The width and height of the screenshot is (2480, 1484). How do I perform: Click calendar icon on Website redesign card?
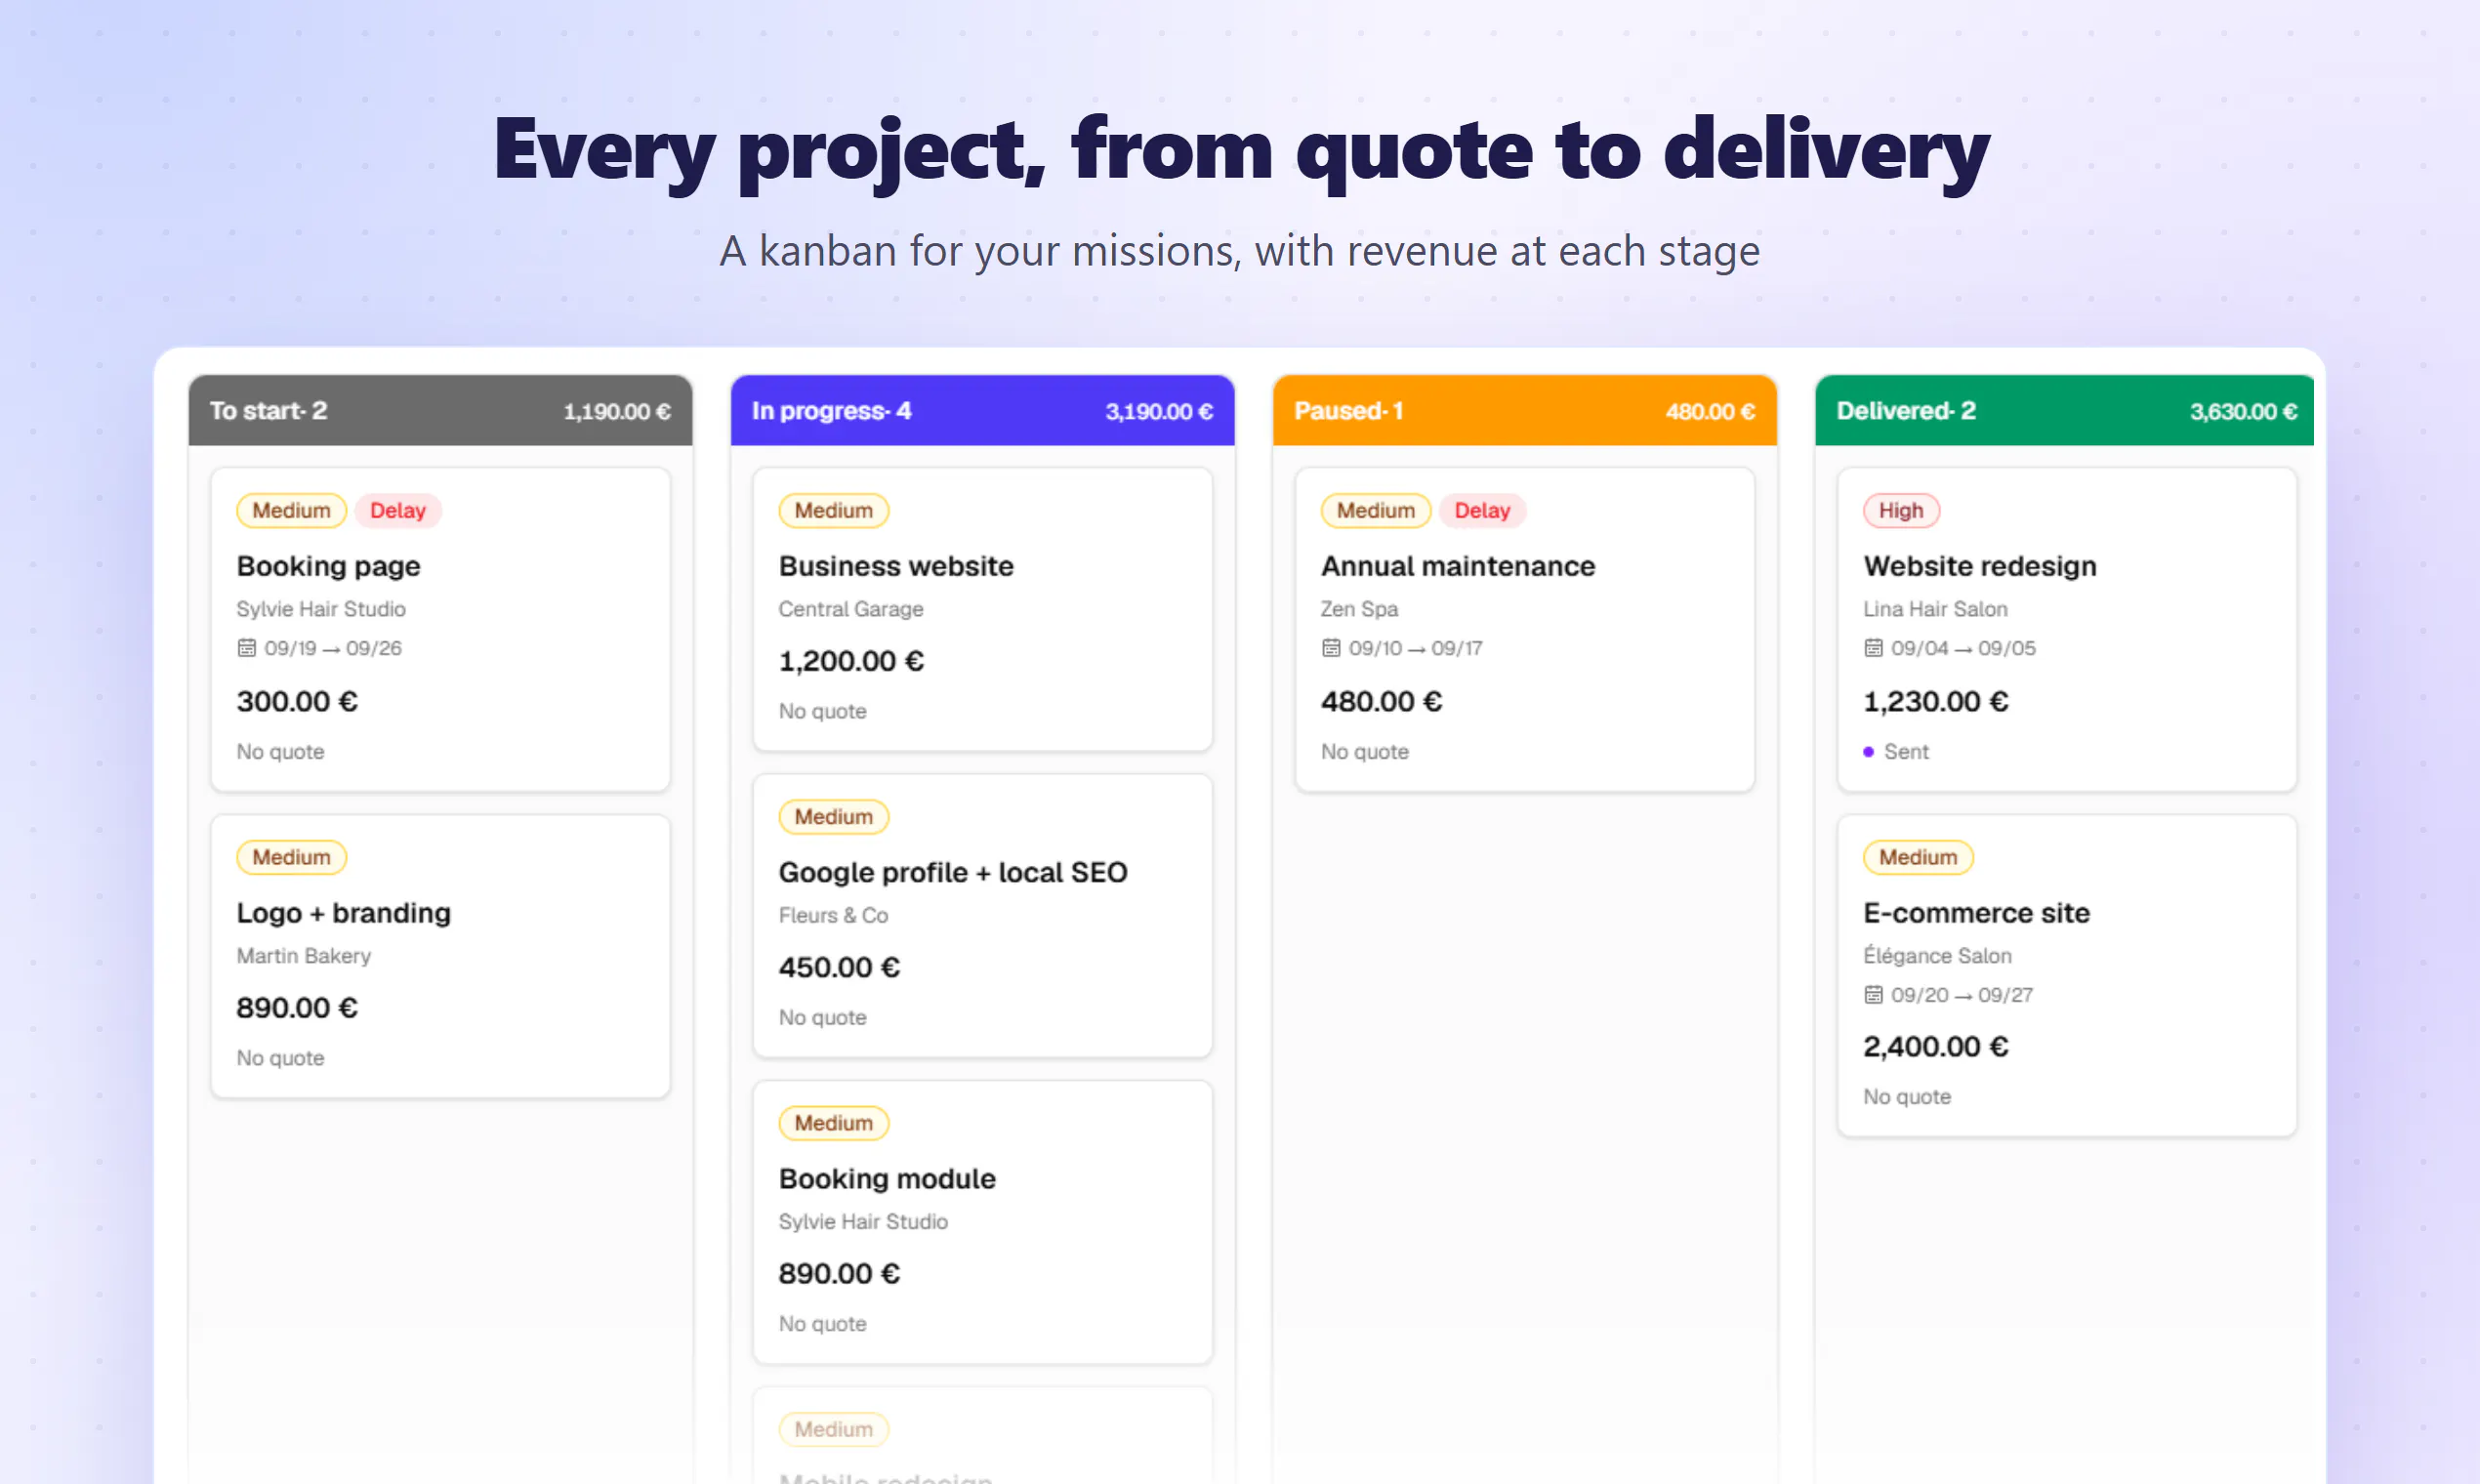(1873, 648)
